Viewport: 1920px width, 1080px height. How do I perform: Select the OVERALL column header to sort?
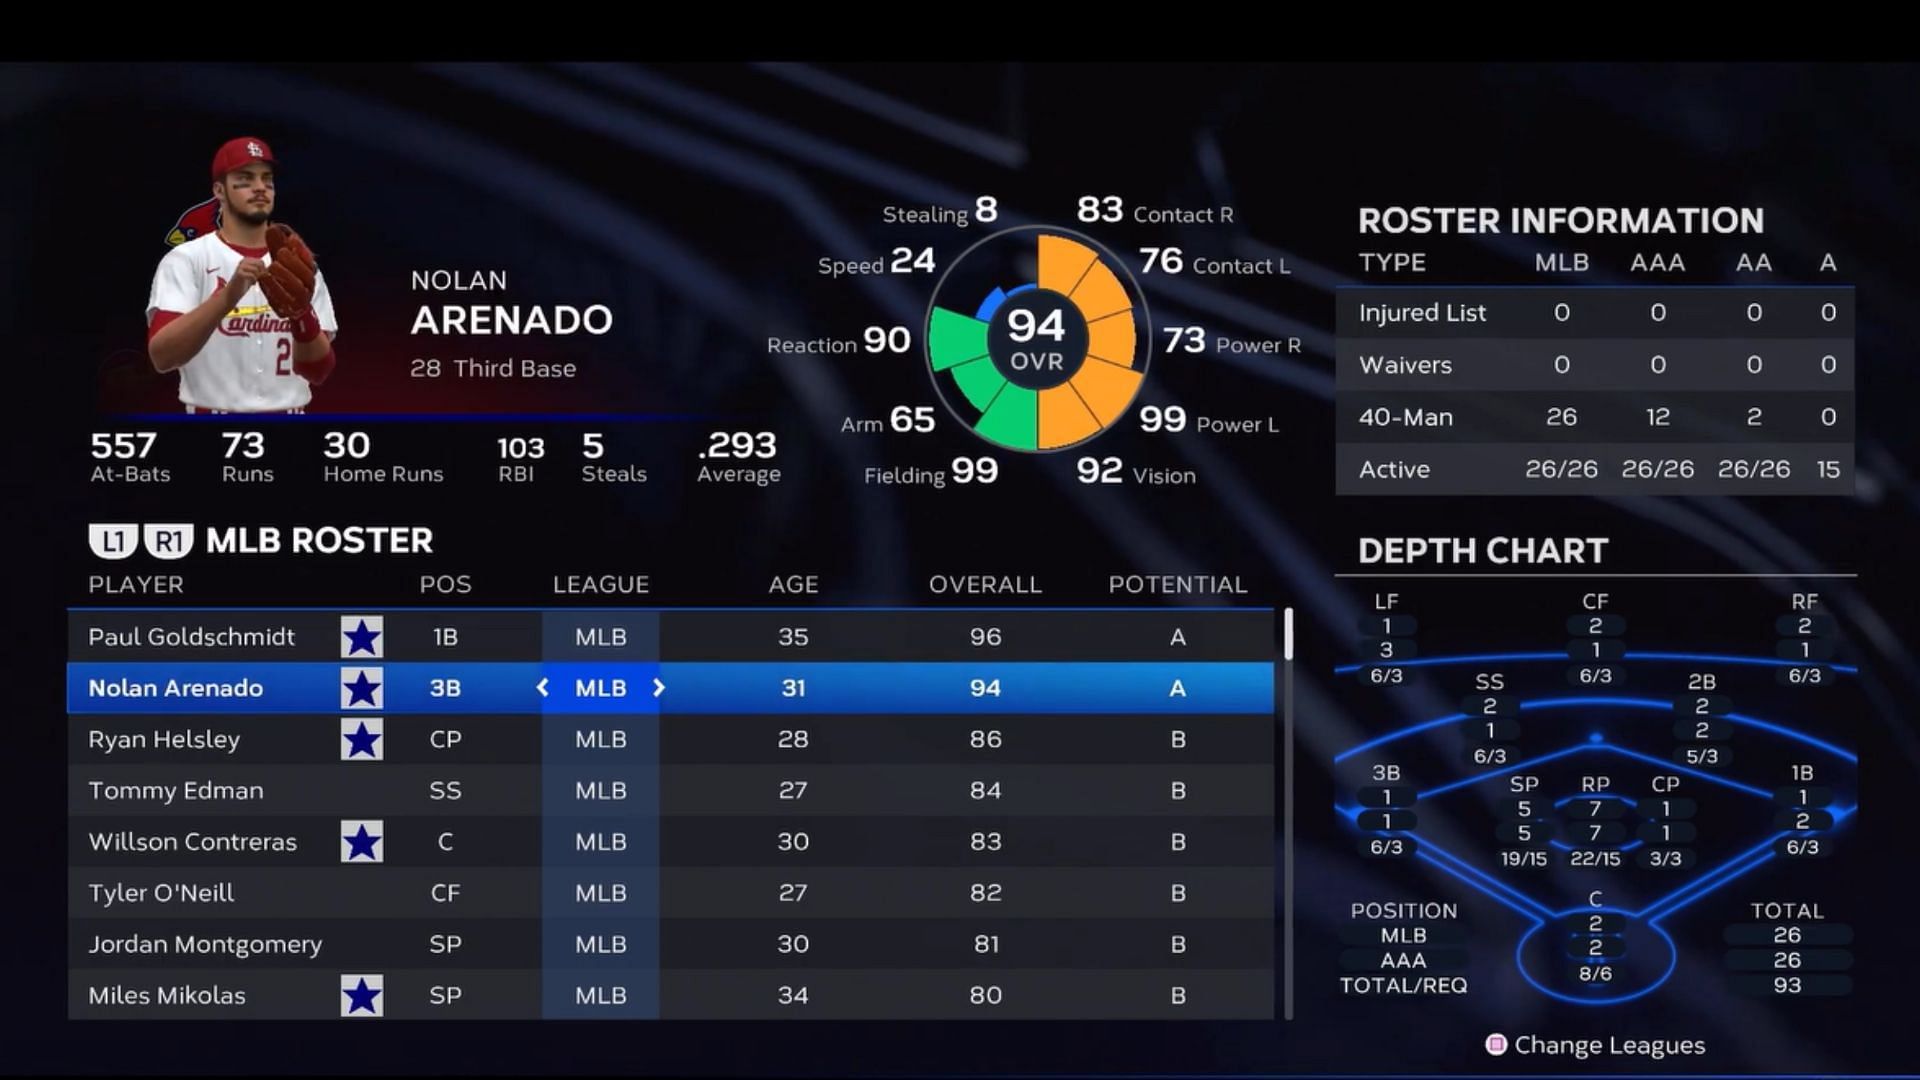985,584
